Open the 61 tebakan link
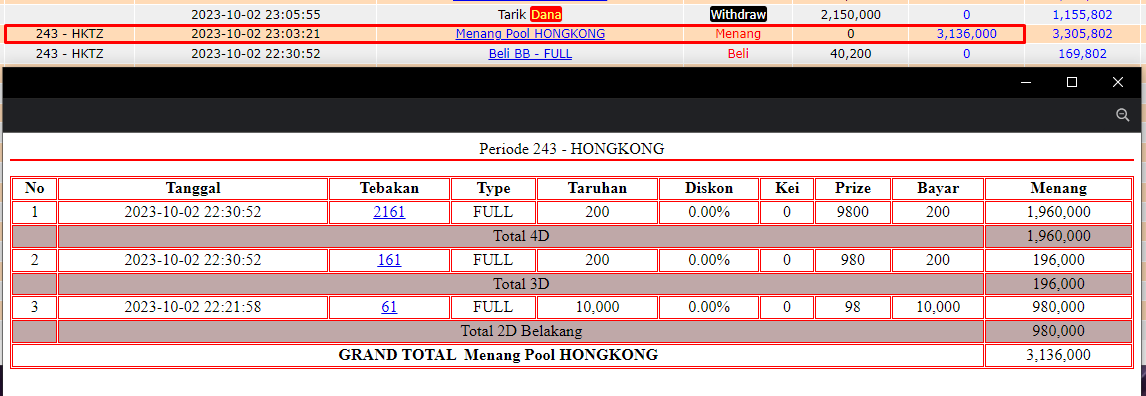 389,307
